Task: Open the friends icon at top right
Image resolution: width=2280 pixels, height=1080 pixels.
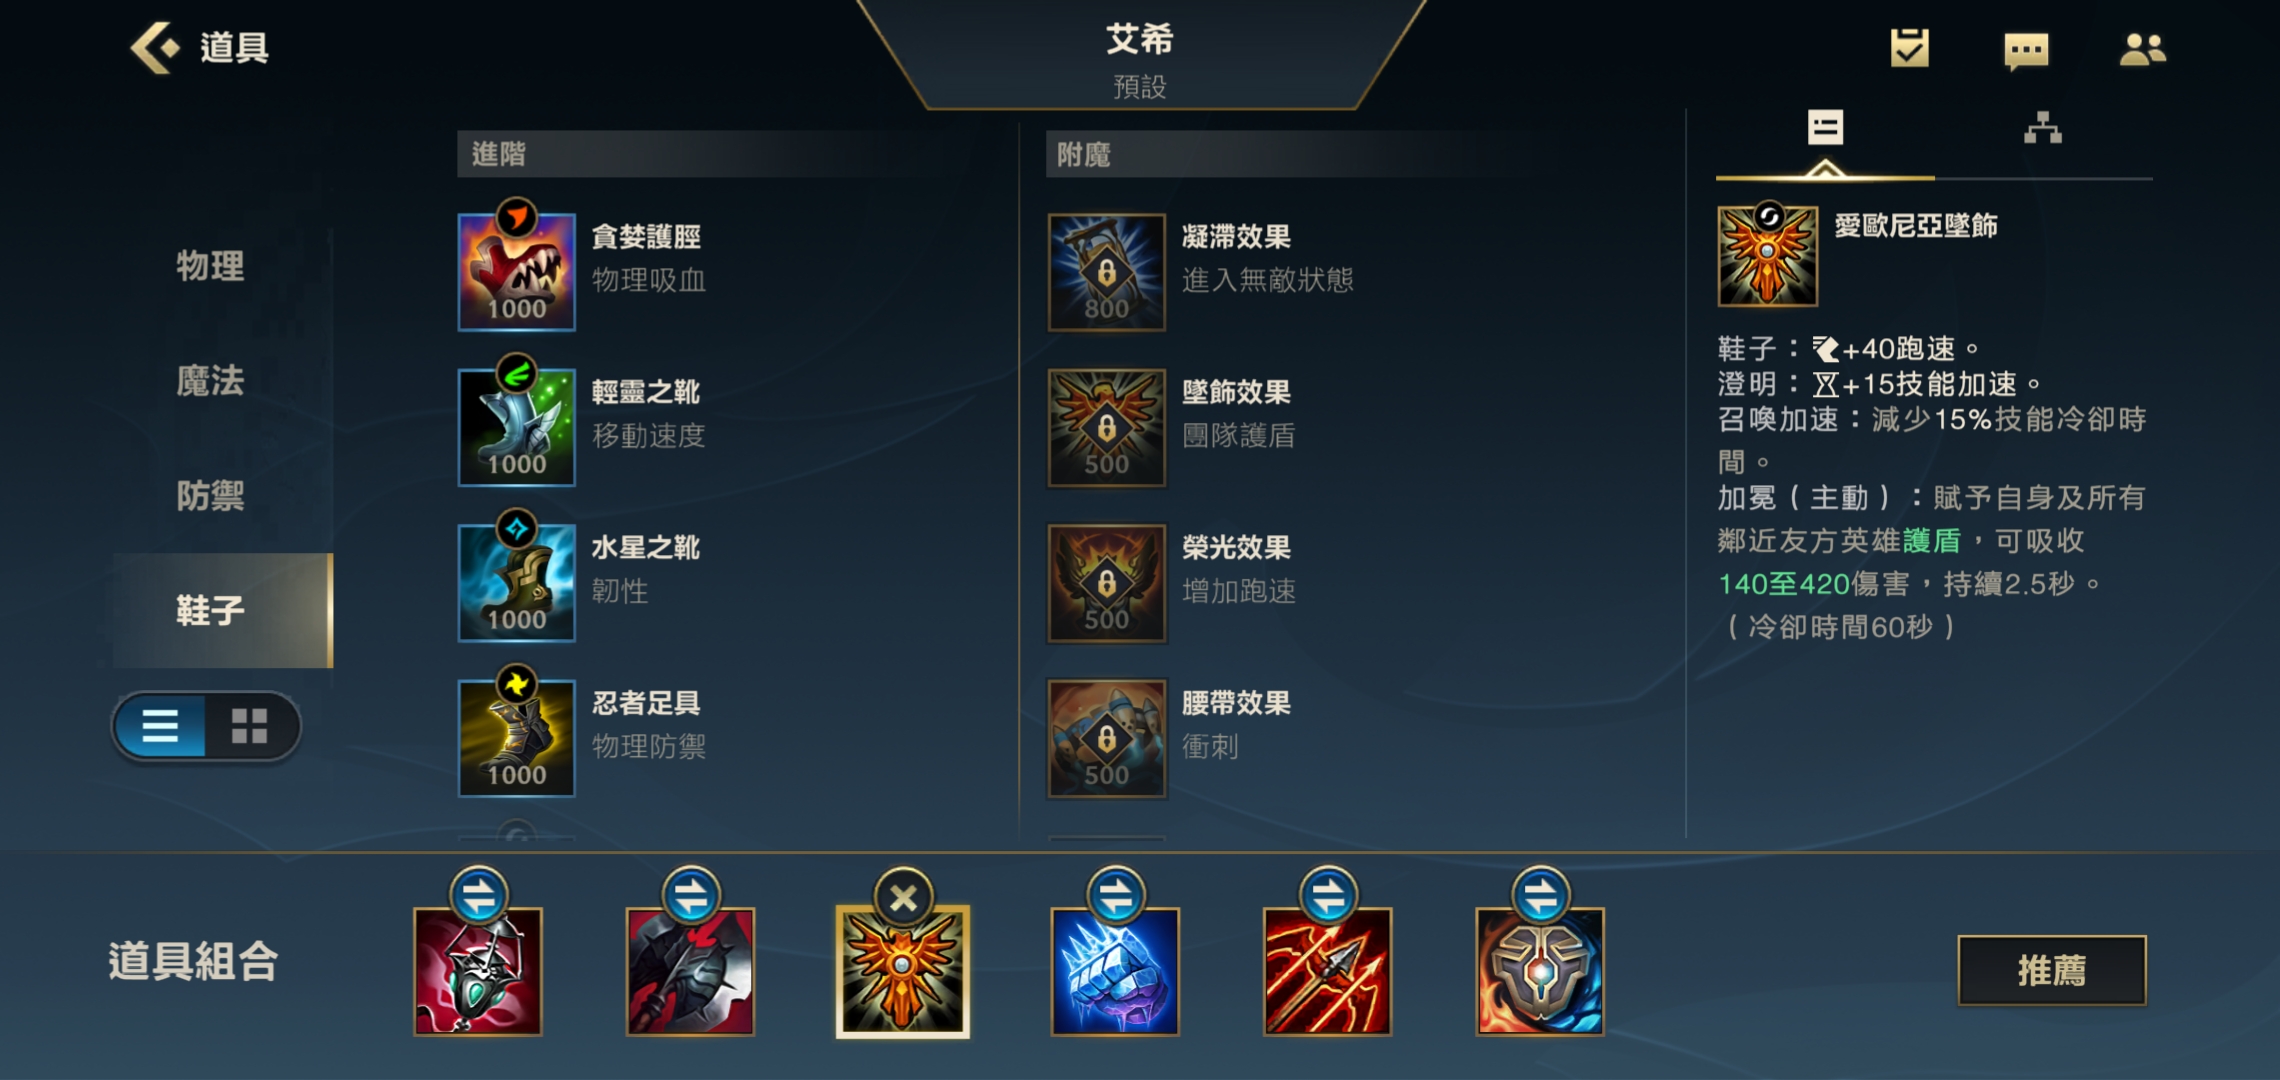Action: pos(2142,49)
